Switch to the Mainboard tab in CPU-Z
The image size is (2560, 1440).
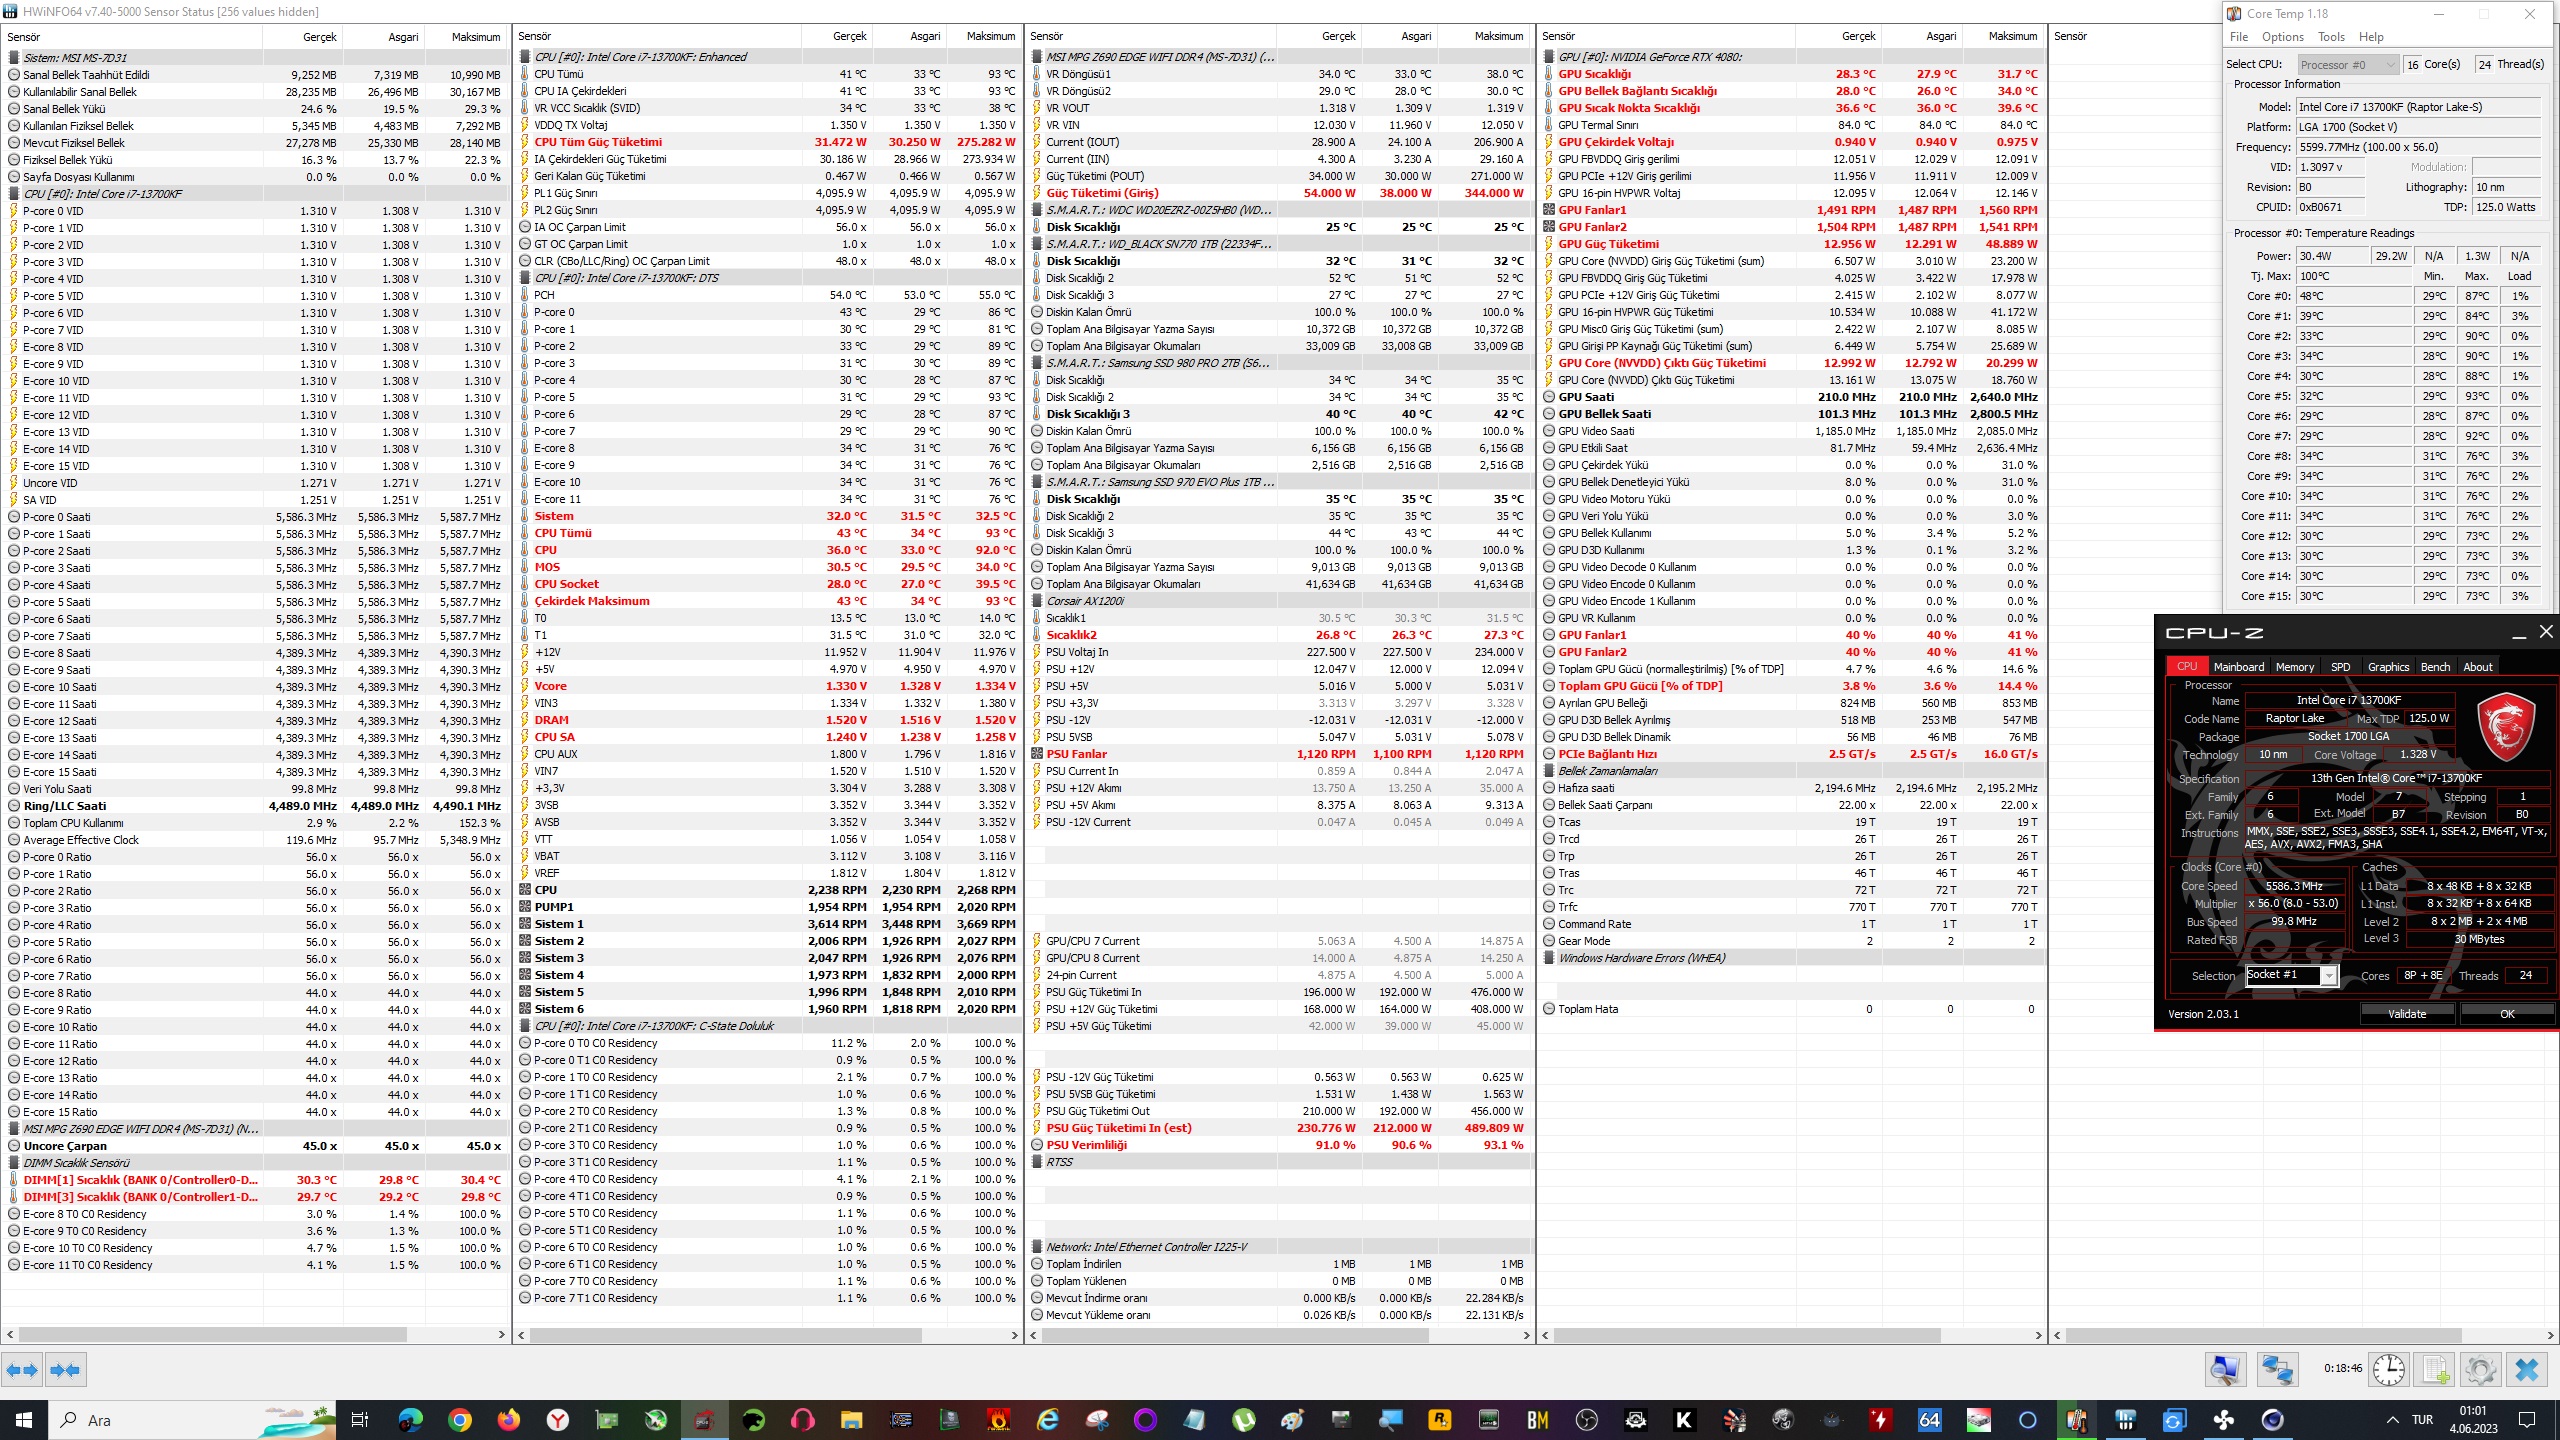point(2238,667)
